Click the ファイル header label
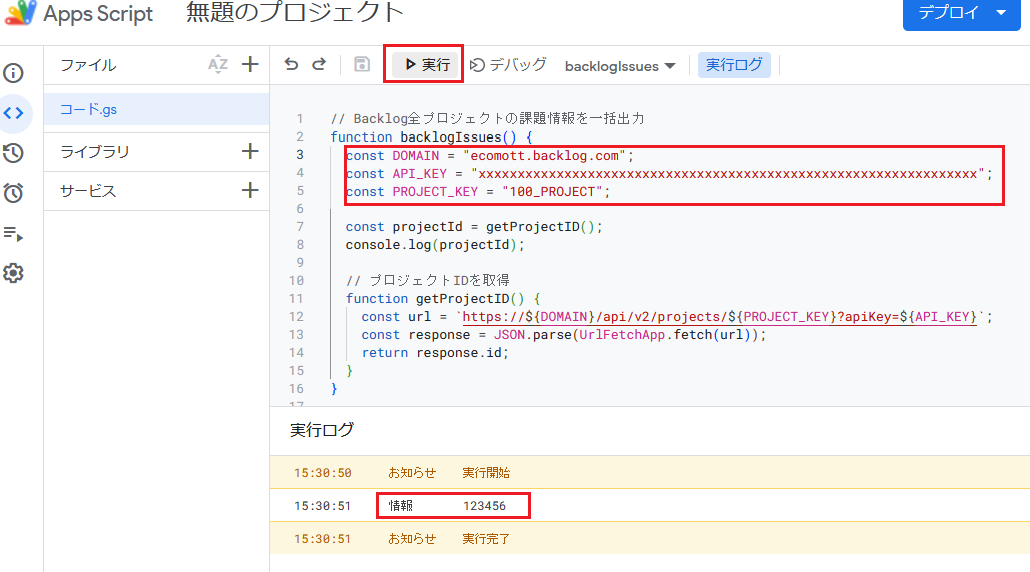This screenshot has width=1030, height=572. 88,65
